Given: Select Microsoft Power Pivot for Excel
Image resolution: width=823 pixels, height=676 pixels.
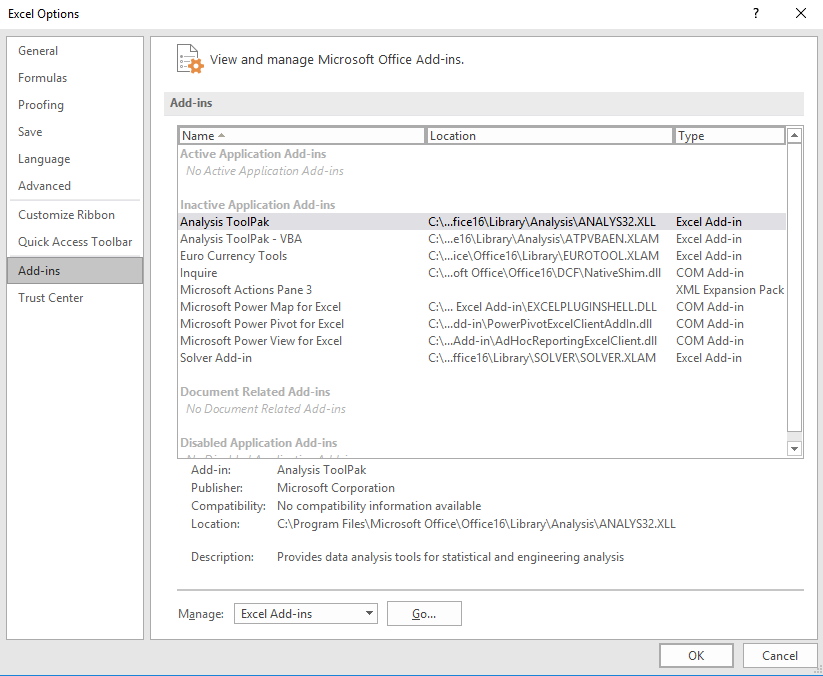Looking at the screenshot, I should pyautogui.click(x=262, y=324).
